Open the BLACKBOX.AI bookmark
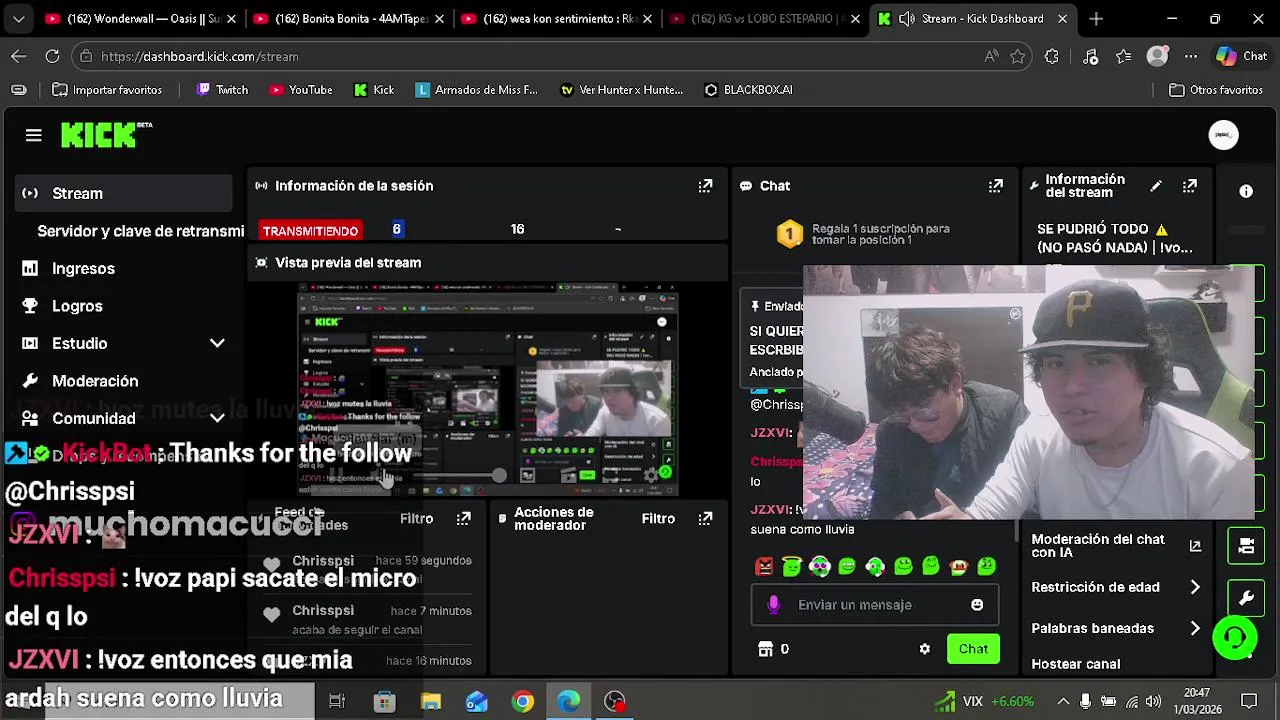1280x720 pixels. coord(748,90)
